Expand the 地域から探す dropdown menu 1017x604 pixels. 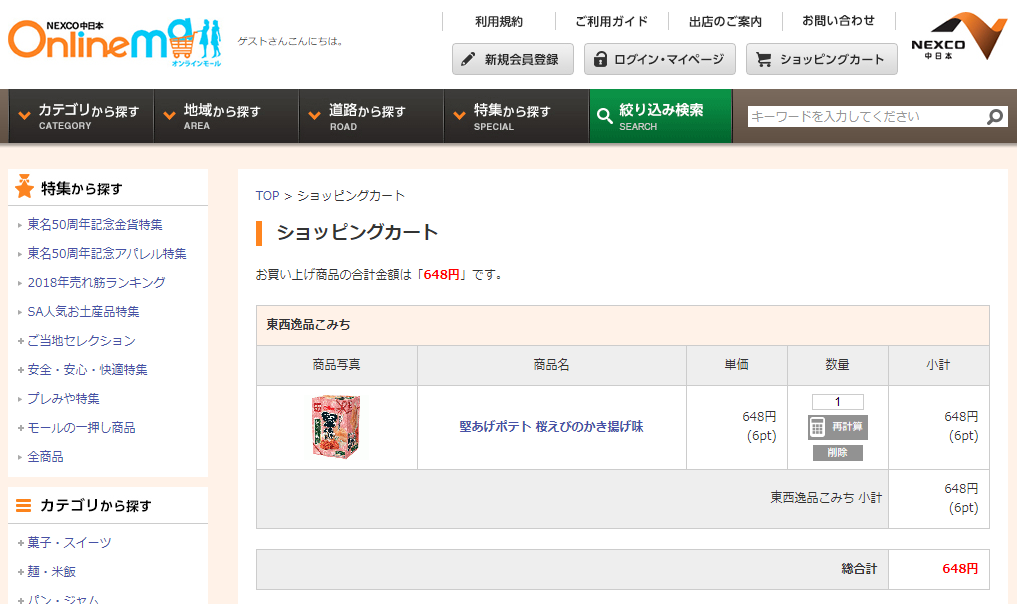click(x=226, y=116)
